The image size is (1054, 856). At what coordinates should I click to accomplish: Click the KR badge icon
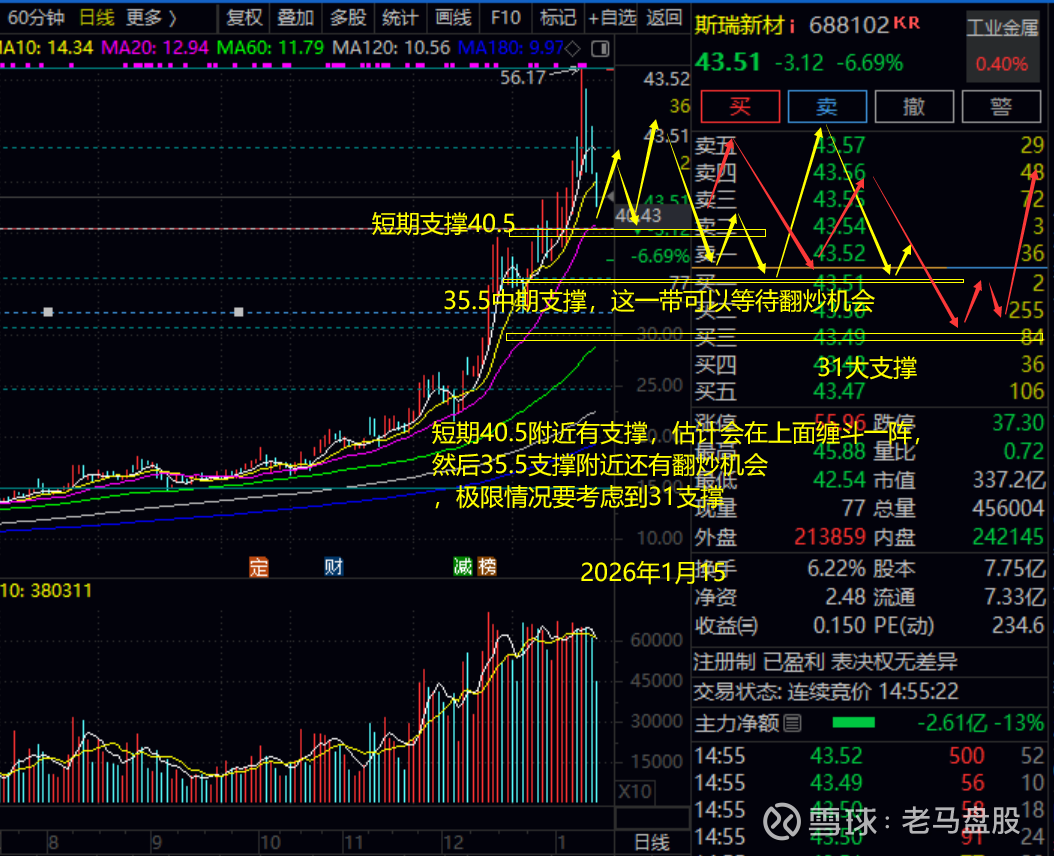pyautogui.click(x=906, y=23)
